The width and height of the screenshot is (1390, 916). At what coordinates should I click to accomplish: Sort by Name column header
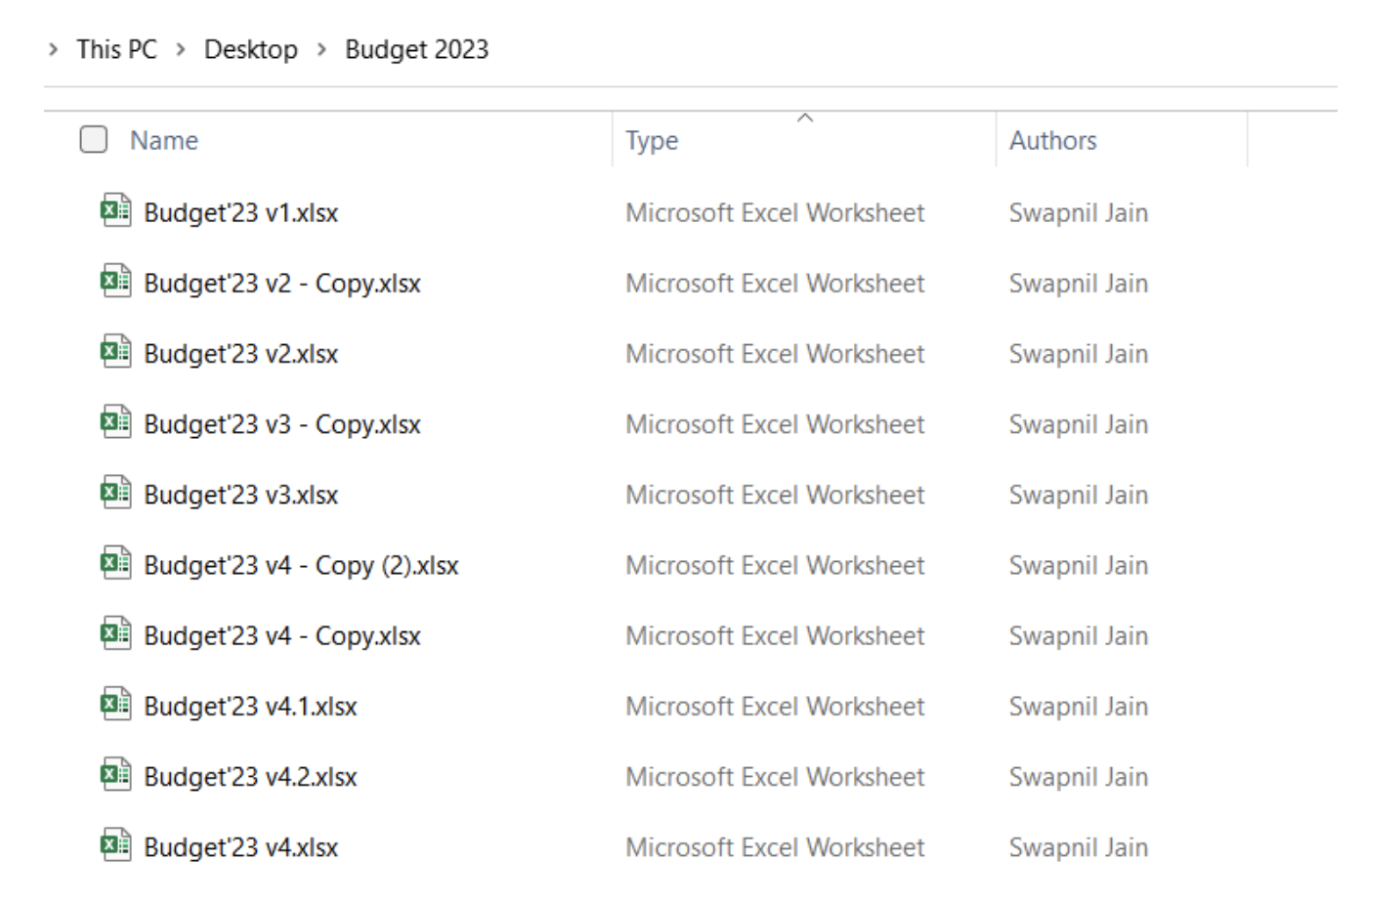[164, 140]
